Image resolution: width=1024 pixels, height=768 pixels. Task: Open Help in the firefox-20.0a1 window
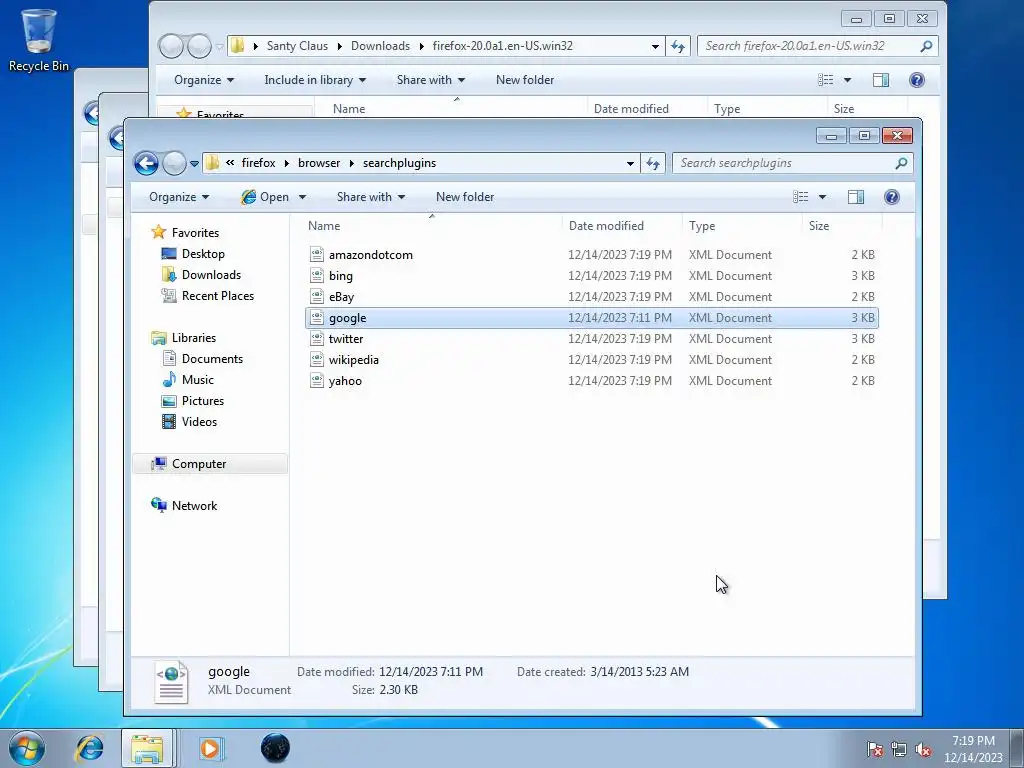click(916, 80)
